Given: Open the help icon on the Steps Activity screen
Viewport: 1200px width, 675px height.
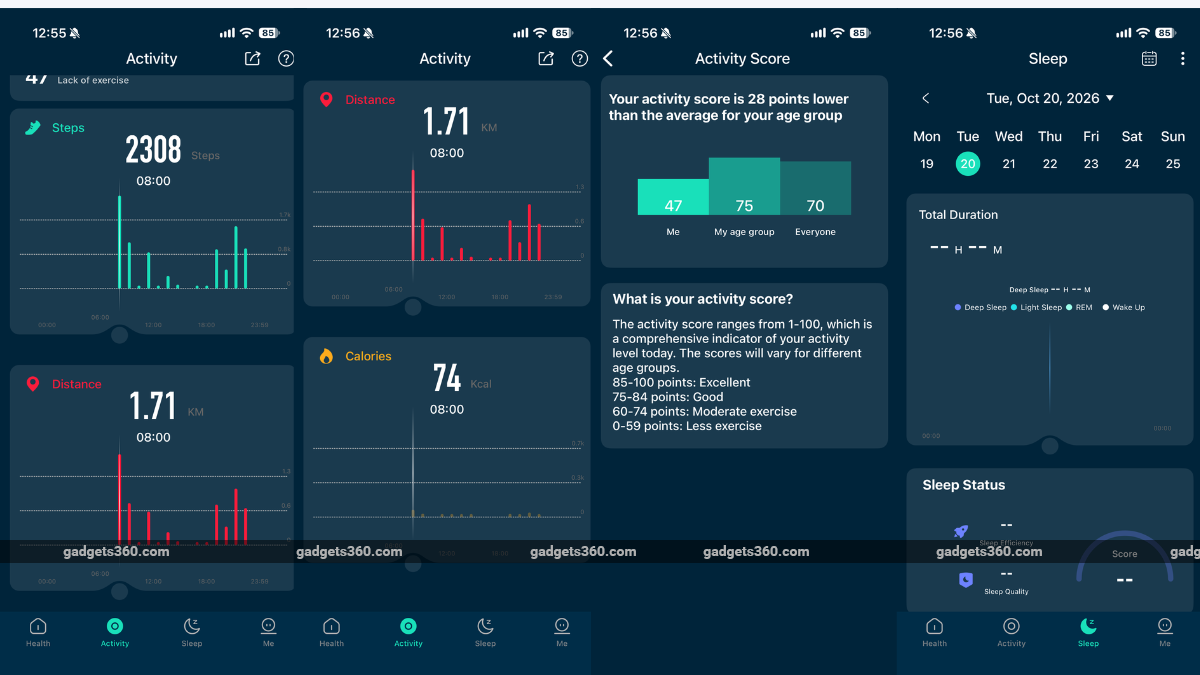Looking at the screenshot, I should 286,59.
